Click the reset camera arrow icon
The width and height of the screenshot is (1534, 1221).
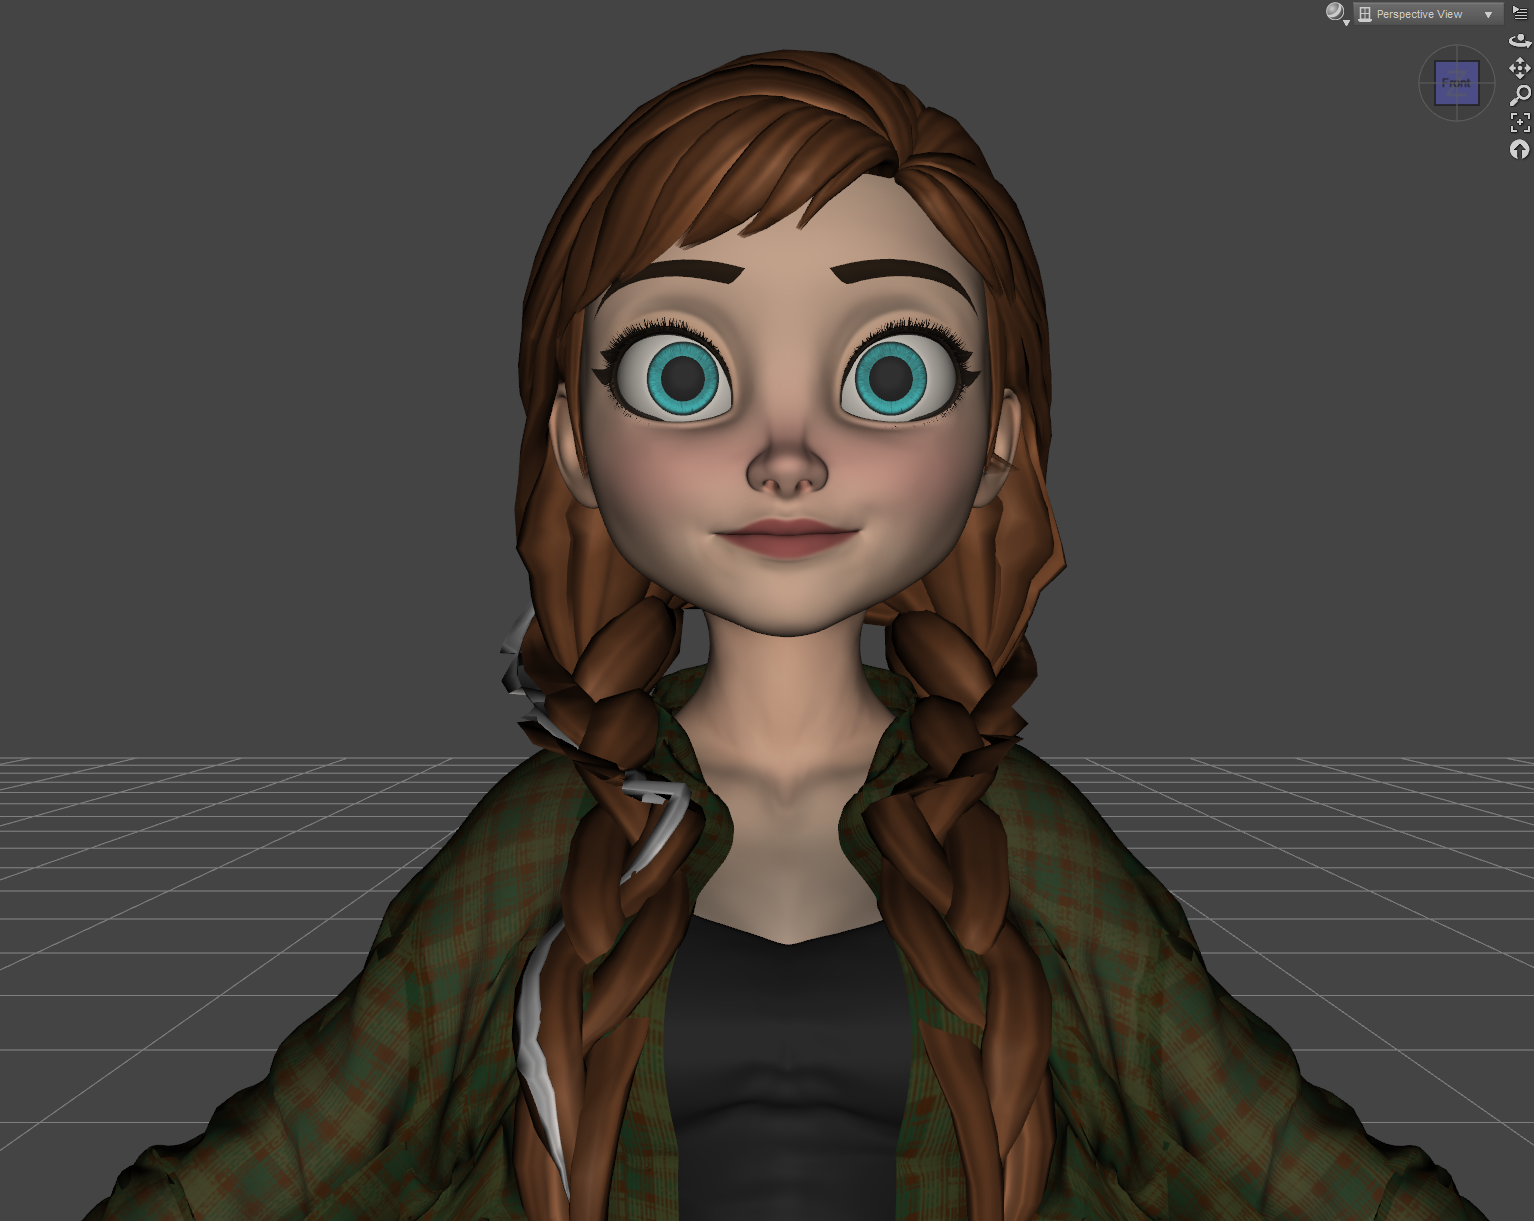click(1520, 149)
